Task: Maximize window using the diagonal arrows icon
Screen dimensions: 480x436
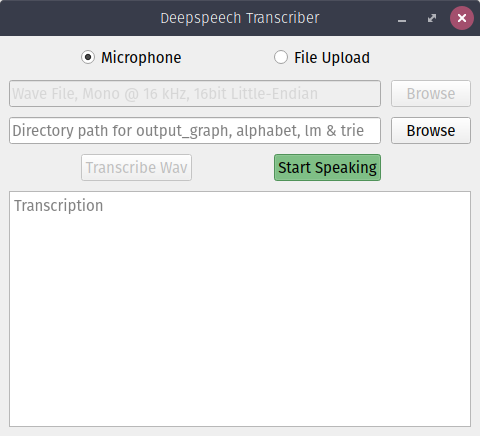Action: click(432, 18)
